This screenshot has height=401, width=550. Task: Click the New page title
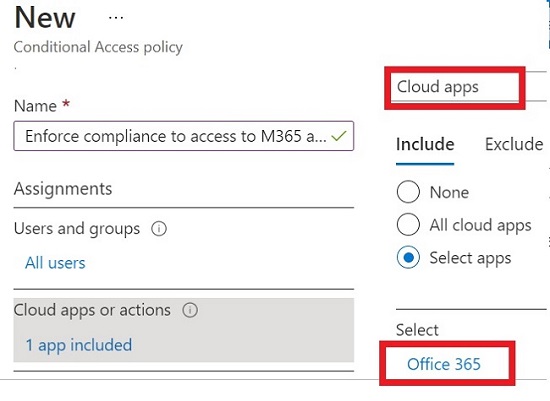pos(45,18)
